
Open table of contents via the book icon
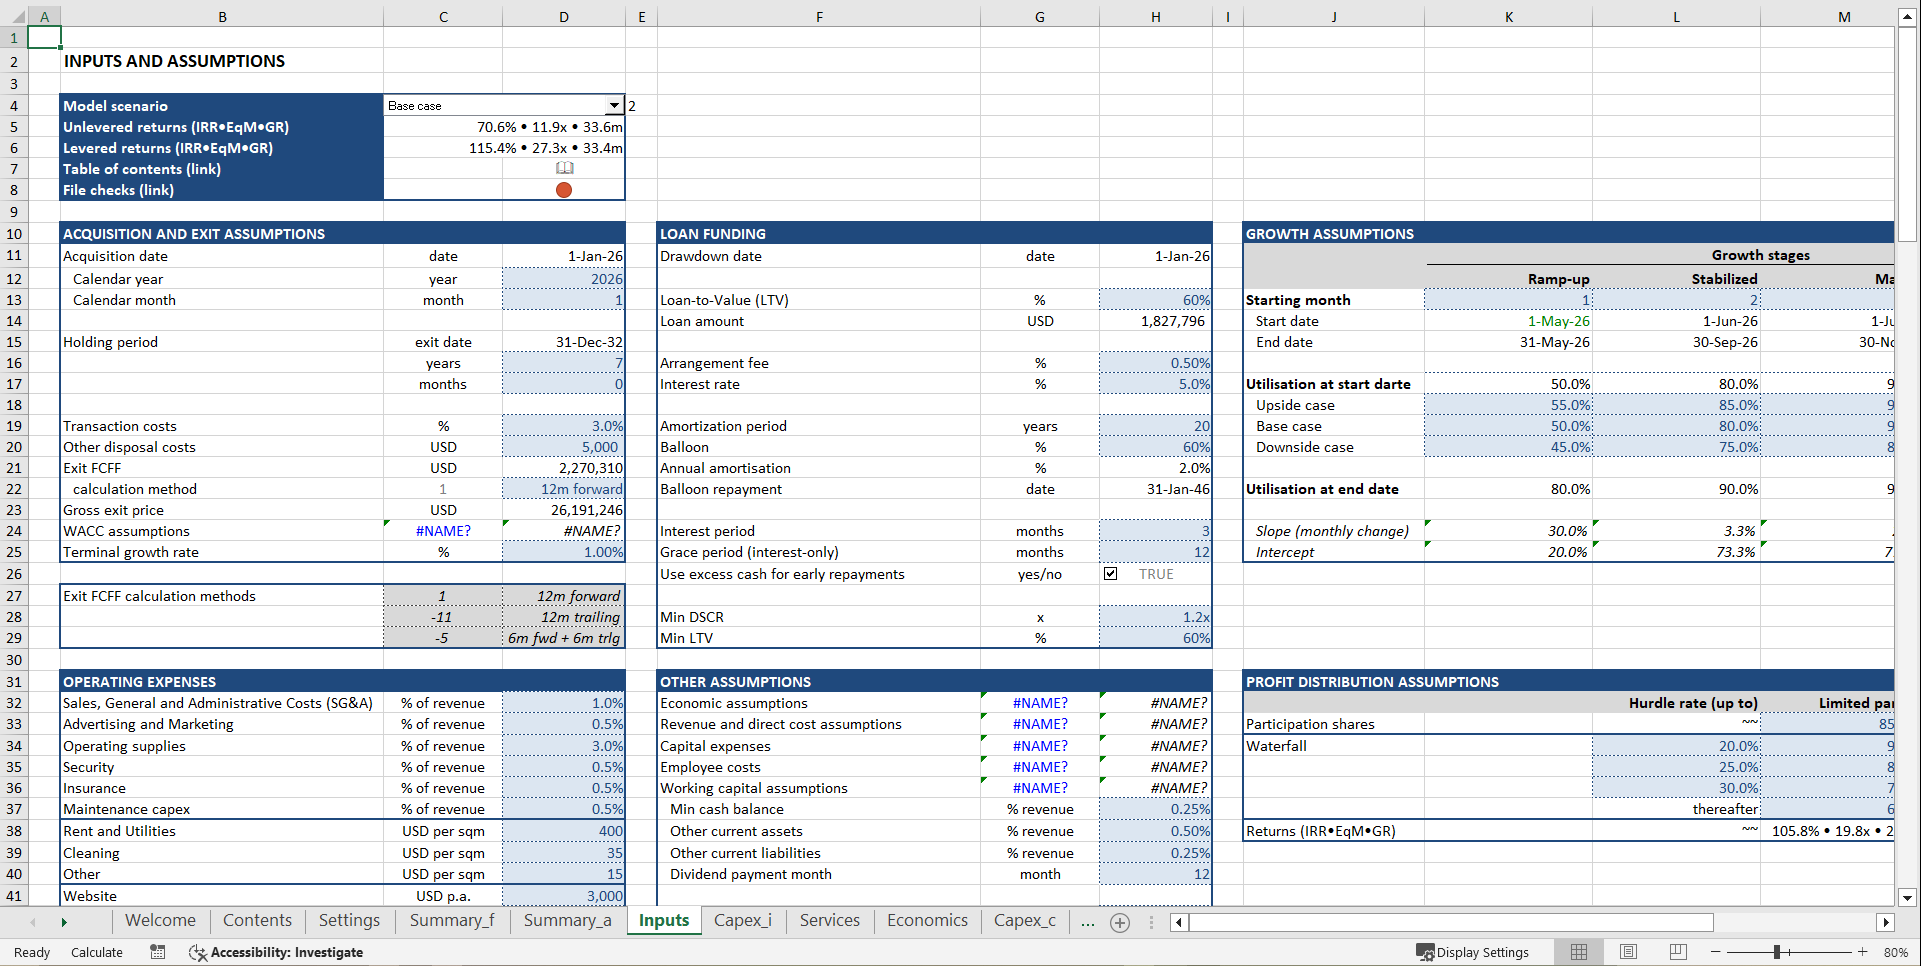(x=564, y=168)
